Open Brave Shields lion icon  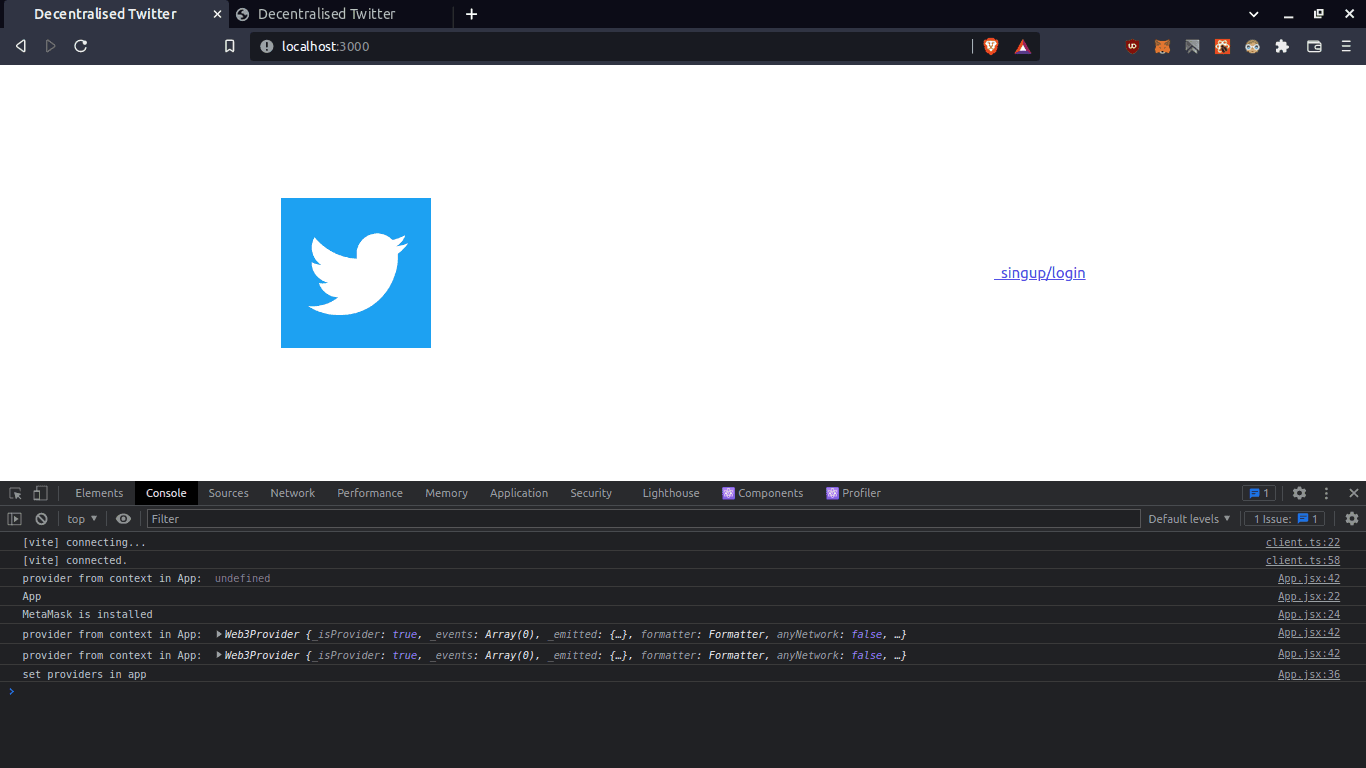tap(991, 46)
